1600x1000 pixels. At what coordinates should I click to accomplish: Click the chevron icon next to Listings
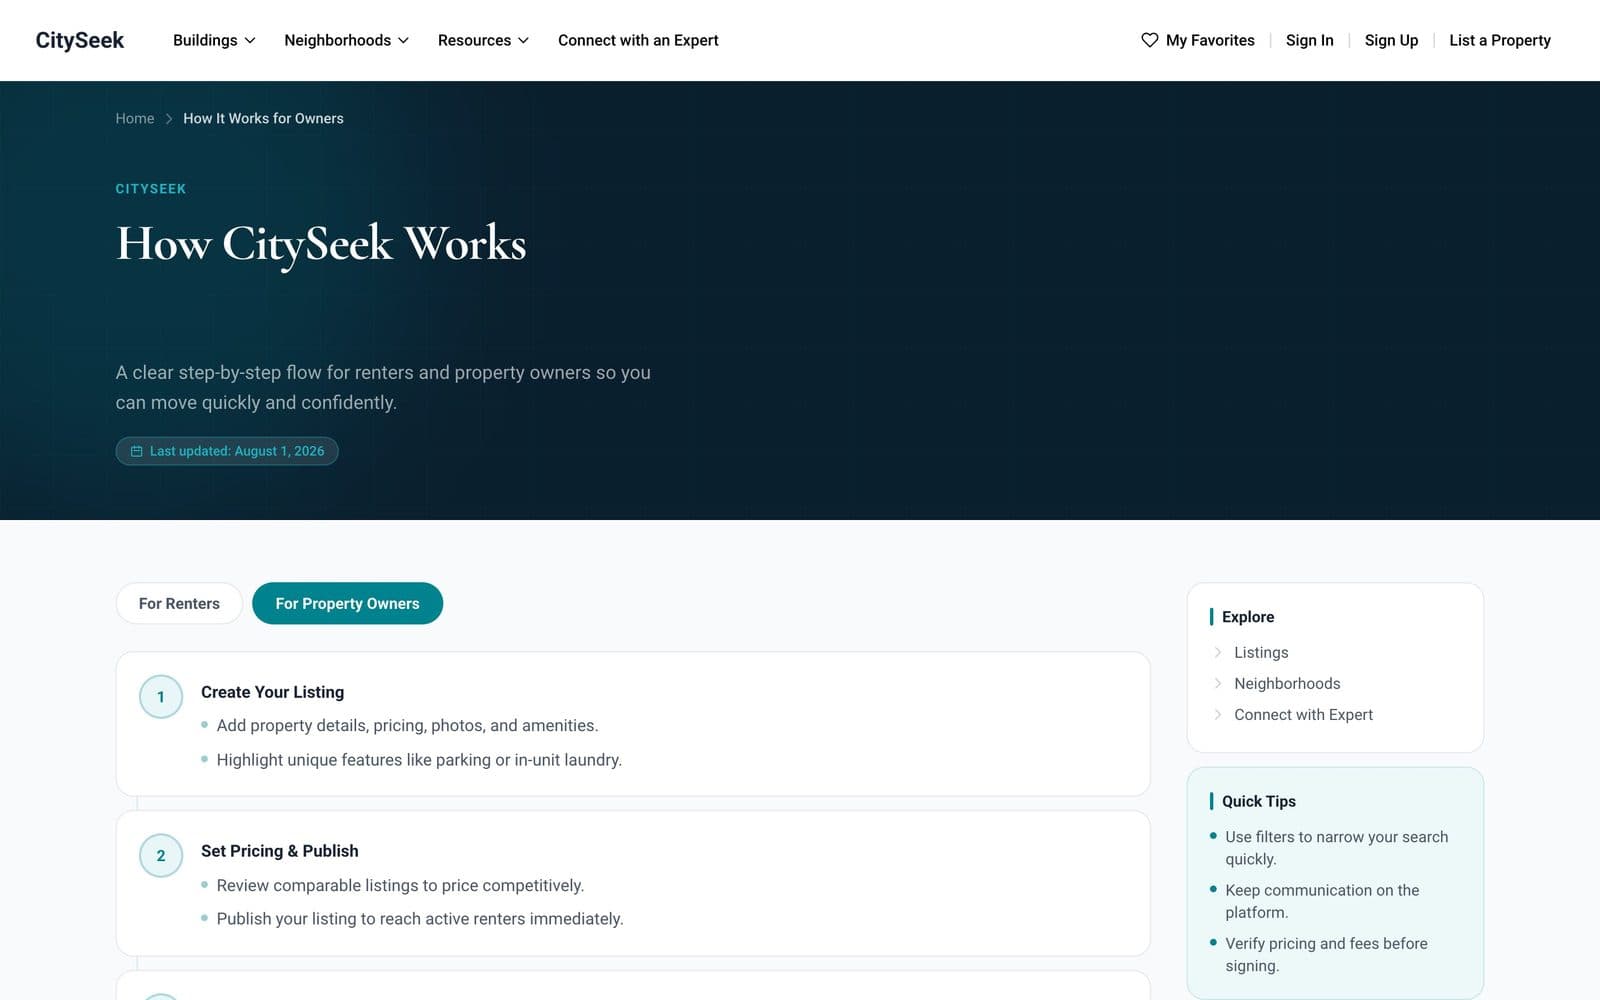coord(1217,652)
